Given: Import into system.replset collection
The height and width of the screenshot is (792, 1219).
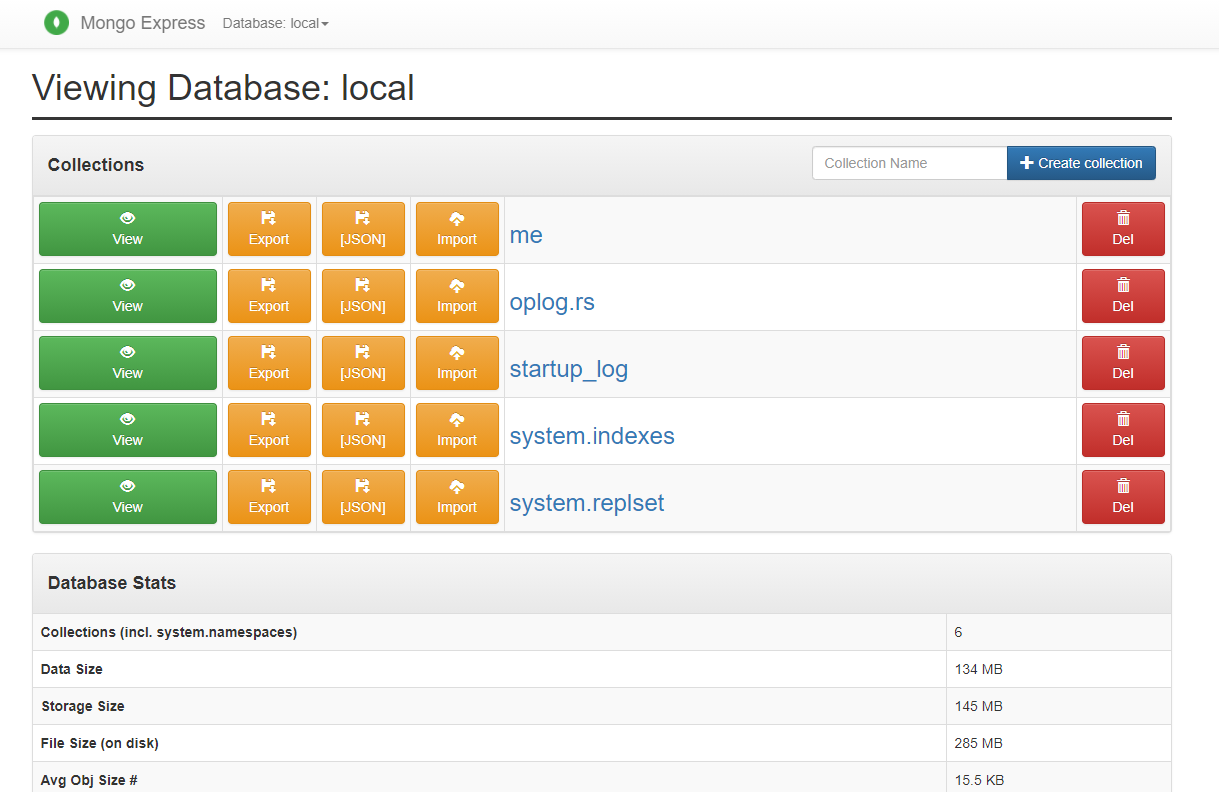Looking at the screenshot, I should tap(457, 497).
